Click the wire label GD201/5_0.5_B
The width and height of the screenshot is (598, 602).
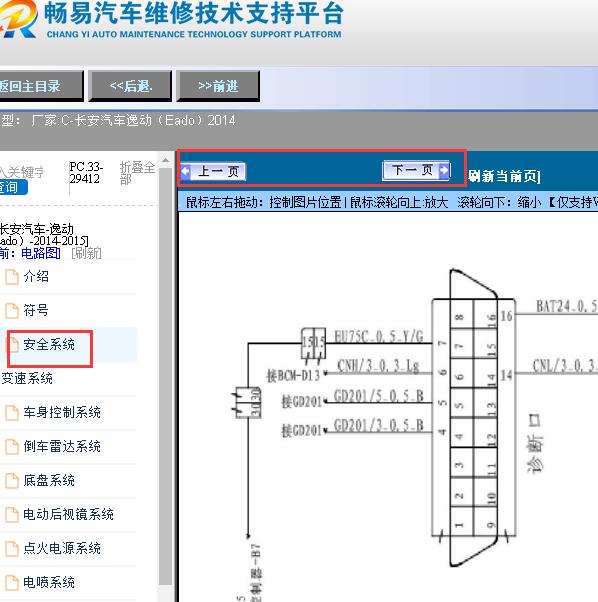coord(379,395)
